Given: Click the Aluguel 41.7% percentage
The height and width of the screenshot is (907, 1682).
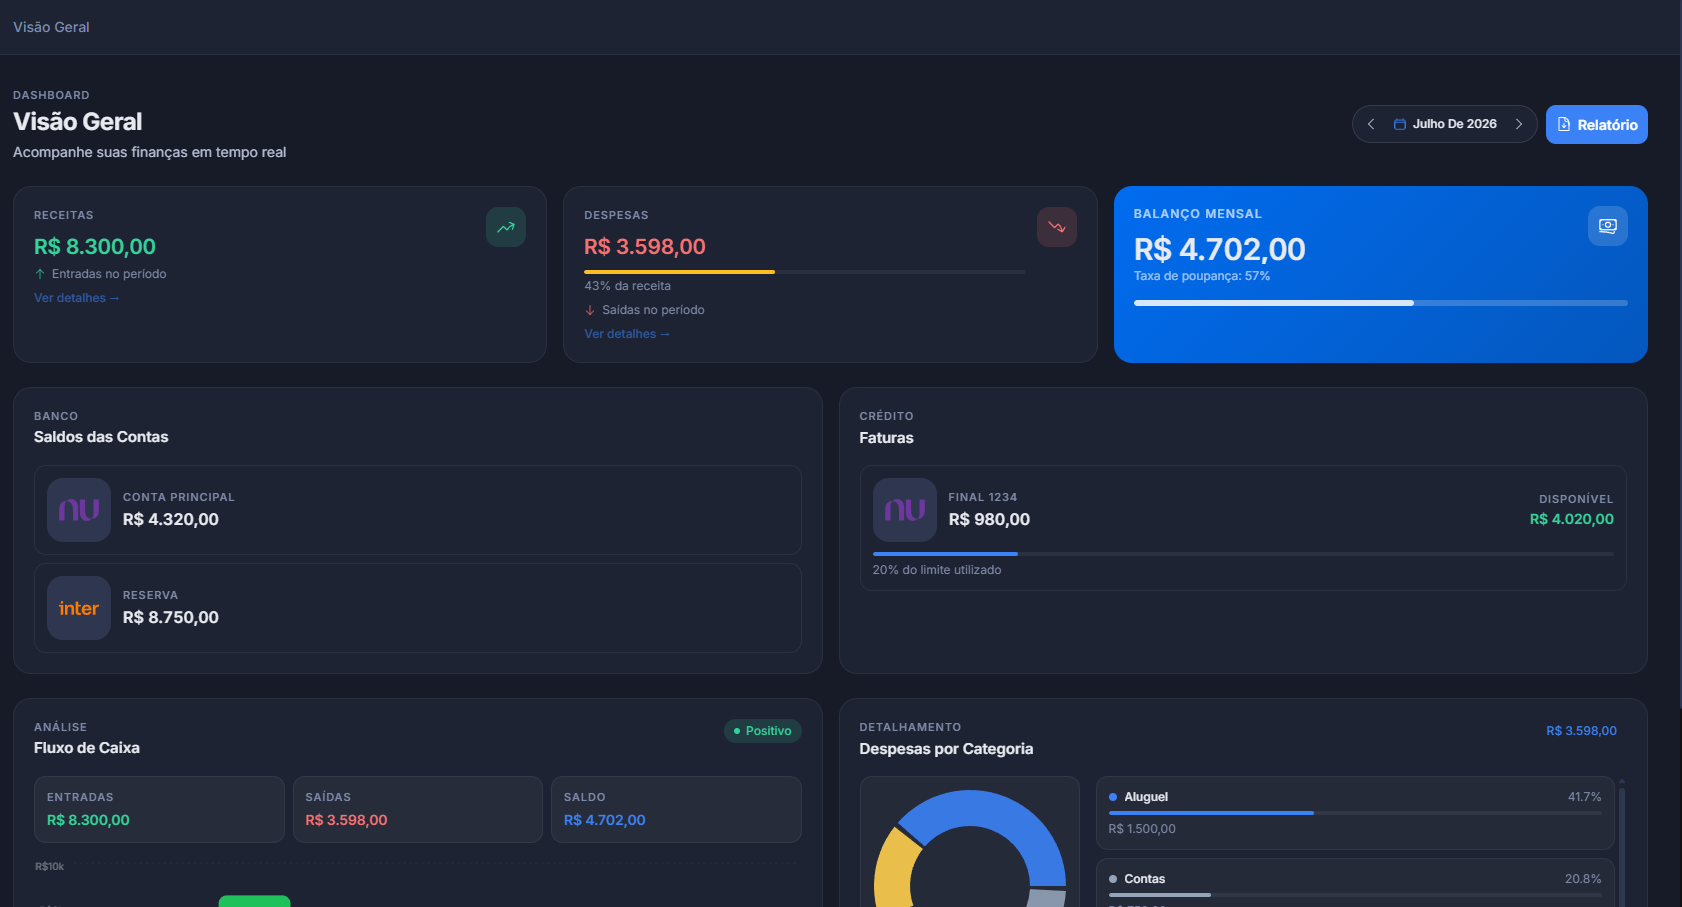Looking at the screenshot, I should (1584, 797).
